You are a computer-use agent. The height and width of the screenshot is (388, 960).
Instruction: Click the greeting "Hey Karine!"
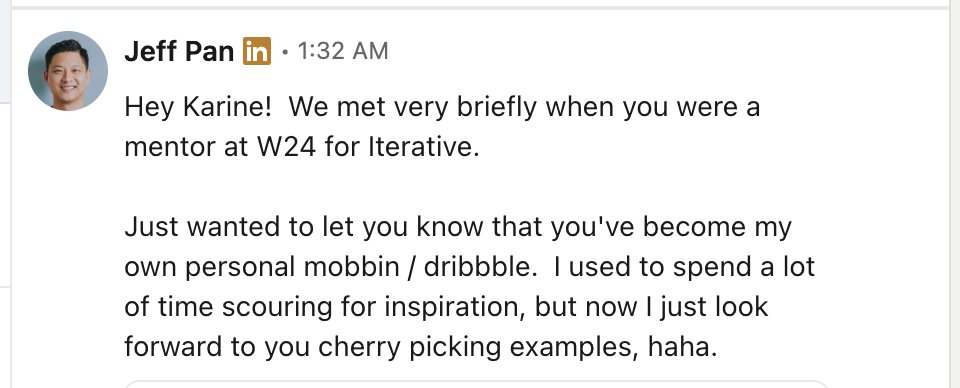[198, 108]
